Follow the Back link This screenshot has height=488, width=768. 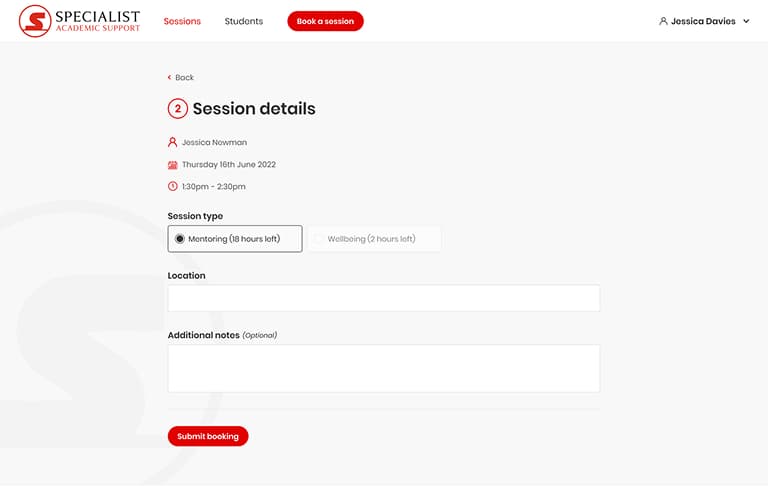coord(184,77)
